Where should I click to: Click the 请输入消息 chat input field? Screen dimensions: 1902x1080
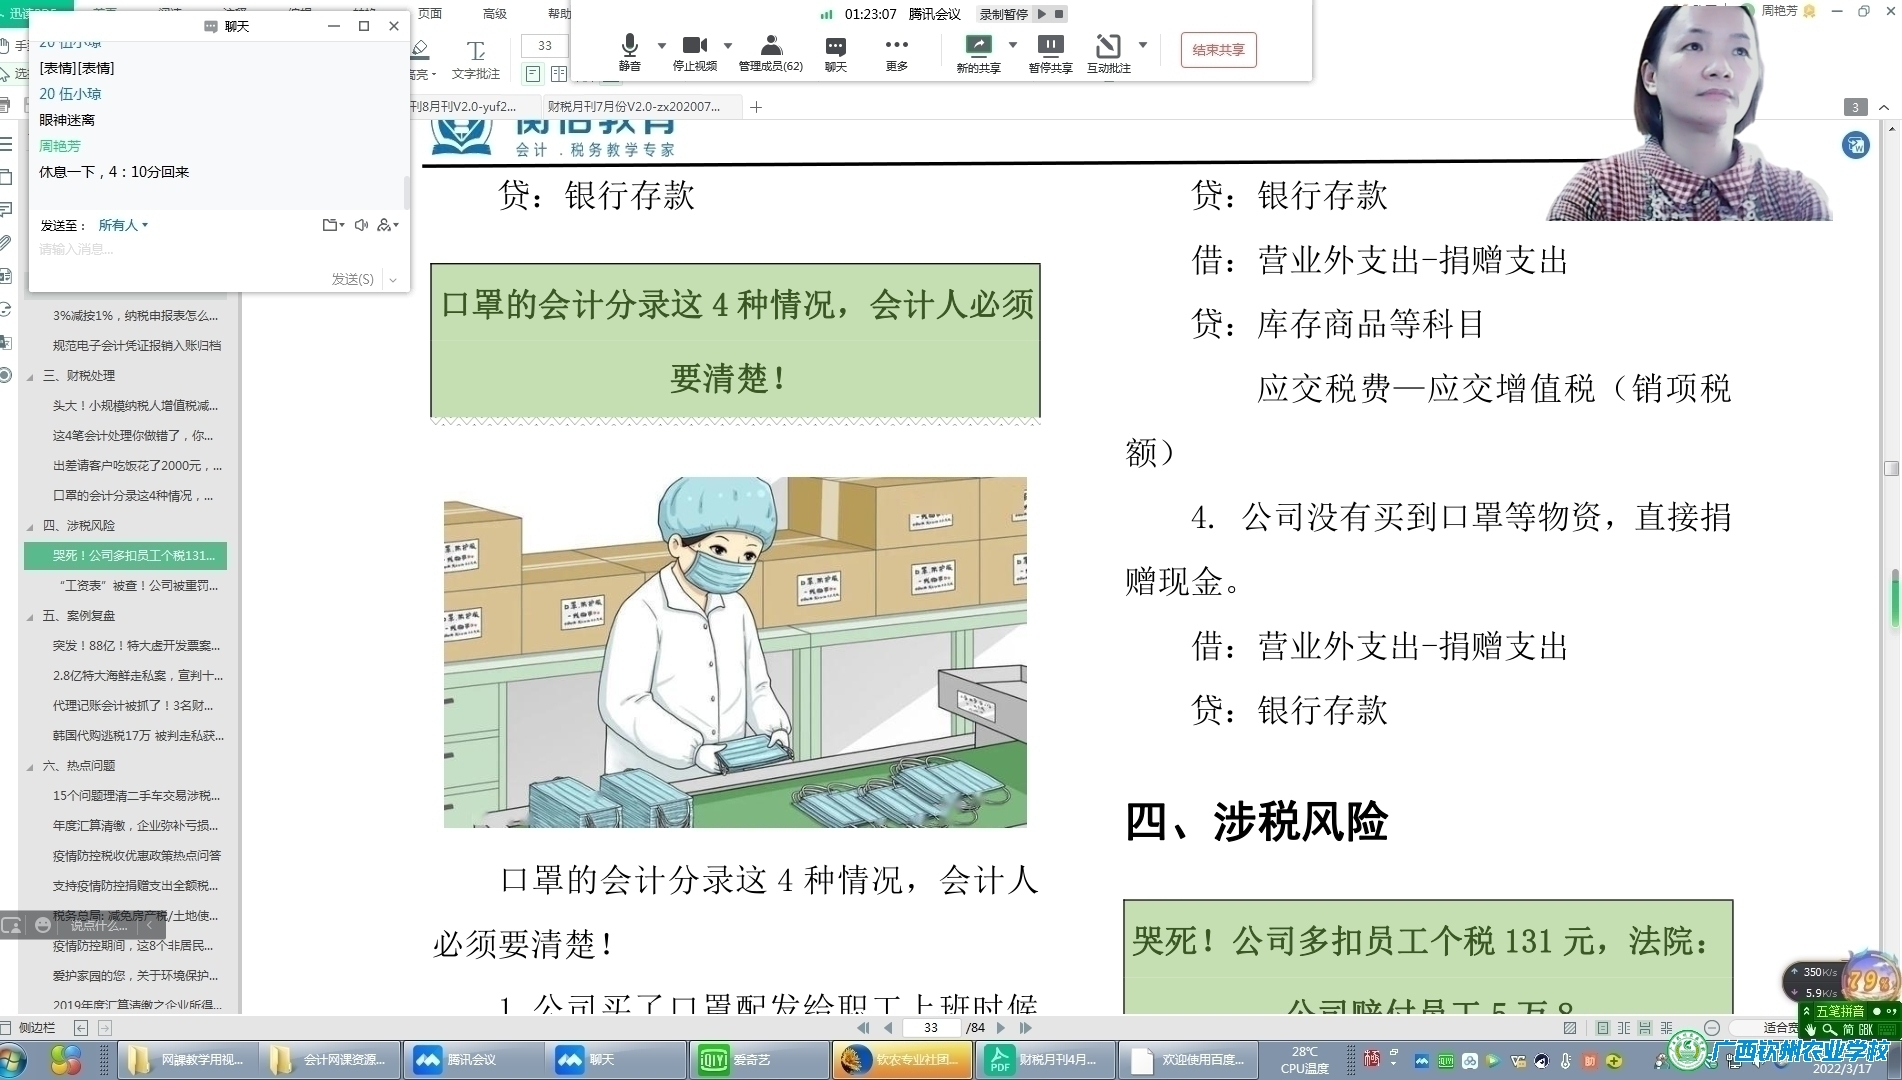pyautogui.click(x=200, y=250)
